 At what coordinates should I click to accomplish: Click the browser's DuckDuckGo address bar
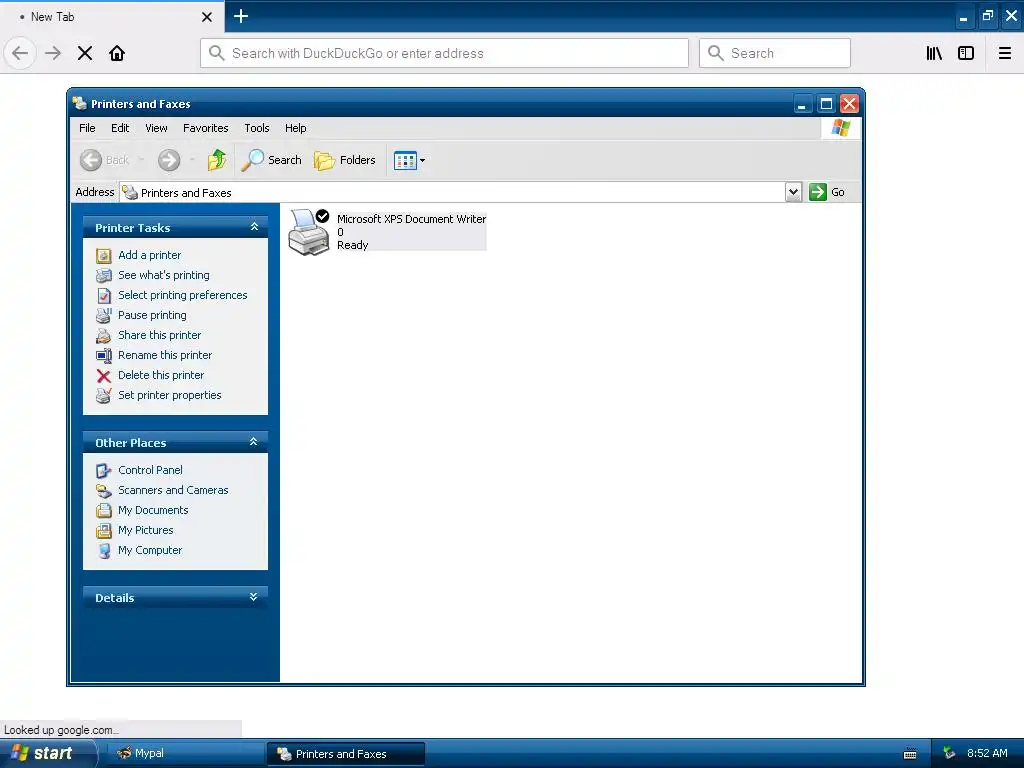coord(444,54)
